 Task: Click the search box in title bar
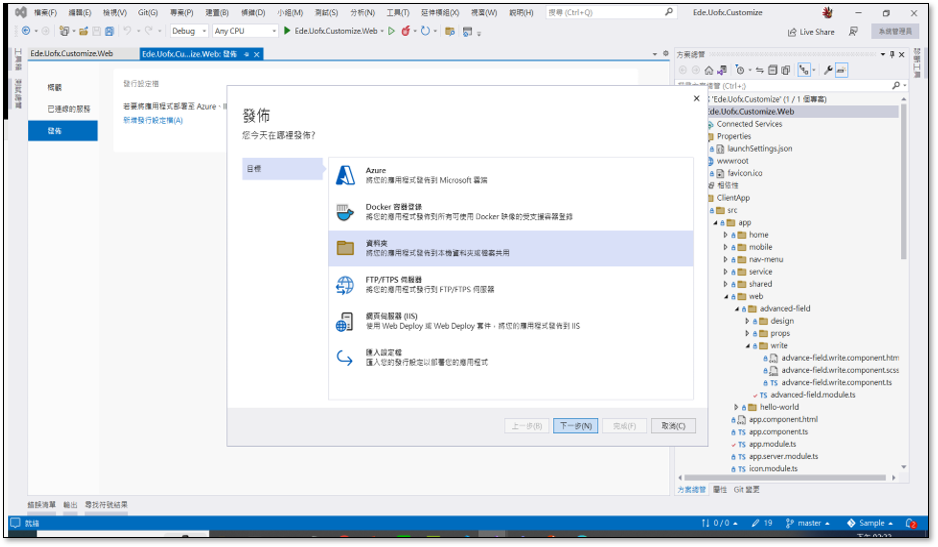[610, 12]
